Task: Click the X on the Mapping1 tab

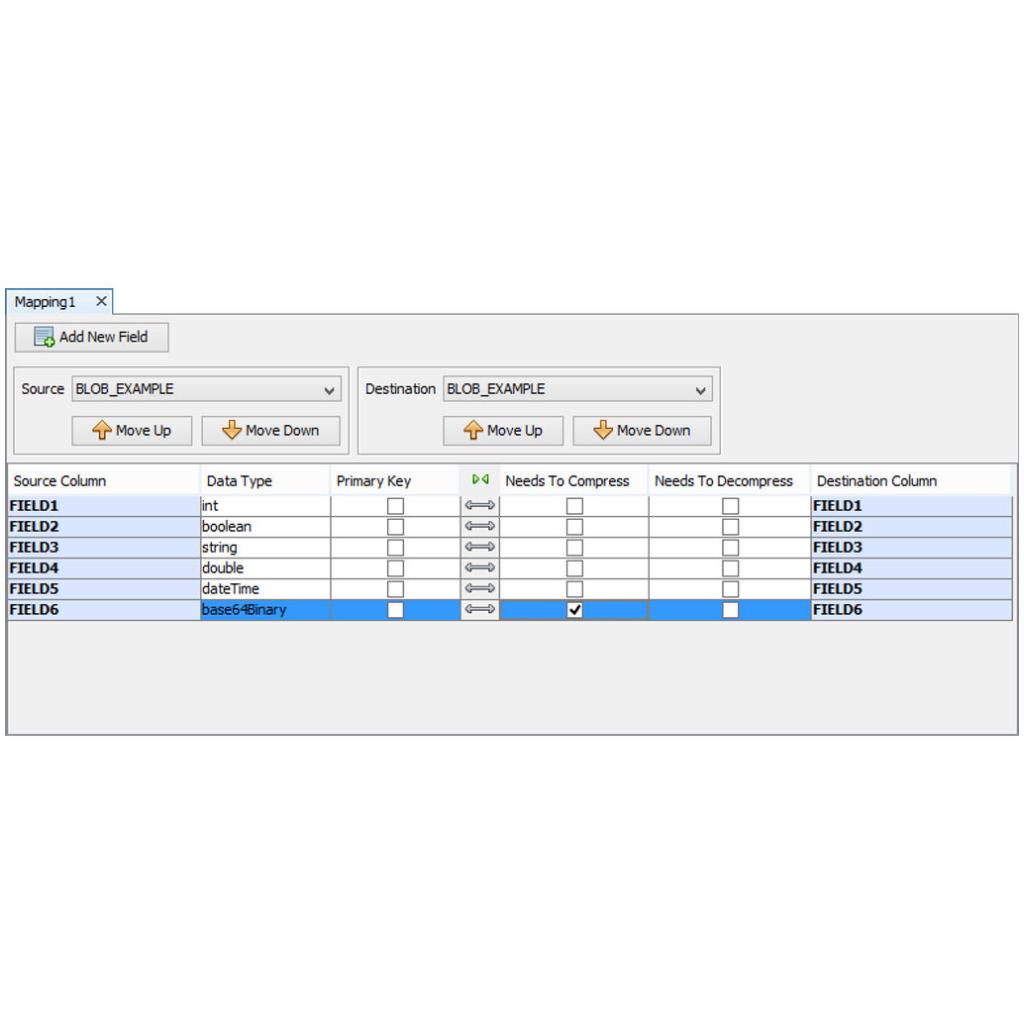Action: (99, 300)
